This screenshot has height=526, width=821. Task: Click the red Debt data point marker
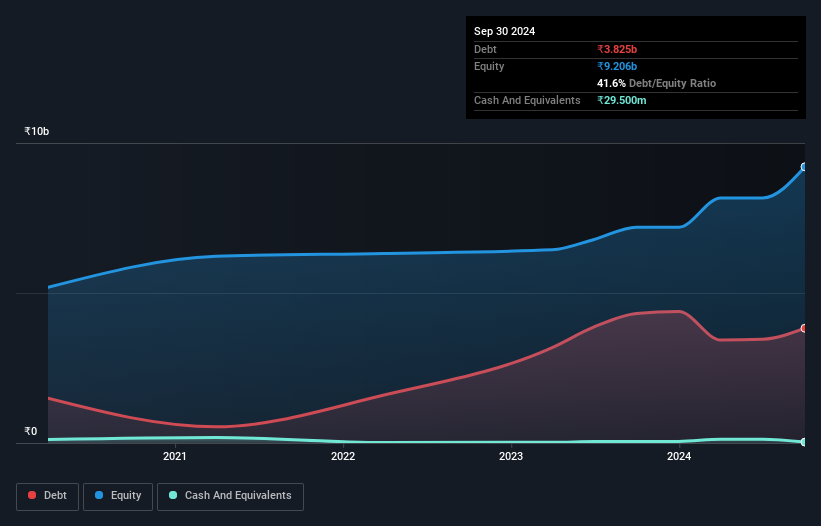pos(804,328)
